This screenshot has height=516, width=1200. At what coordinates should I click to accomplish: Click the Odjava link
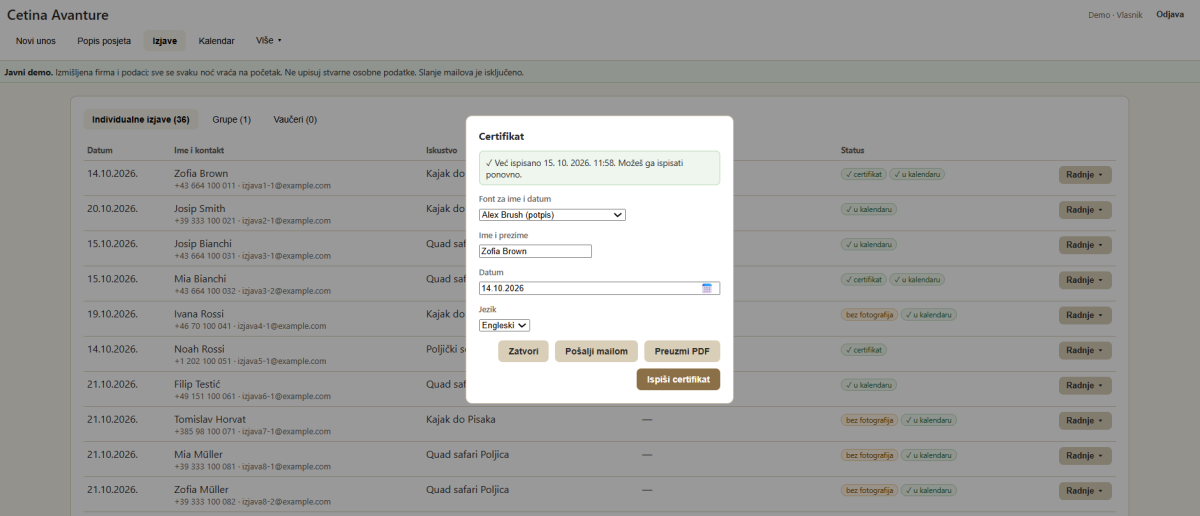[1170, 14]
